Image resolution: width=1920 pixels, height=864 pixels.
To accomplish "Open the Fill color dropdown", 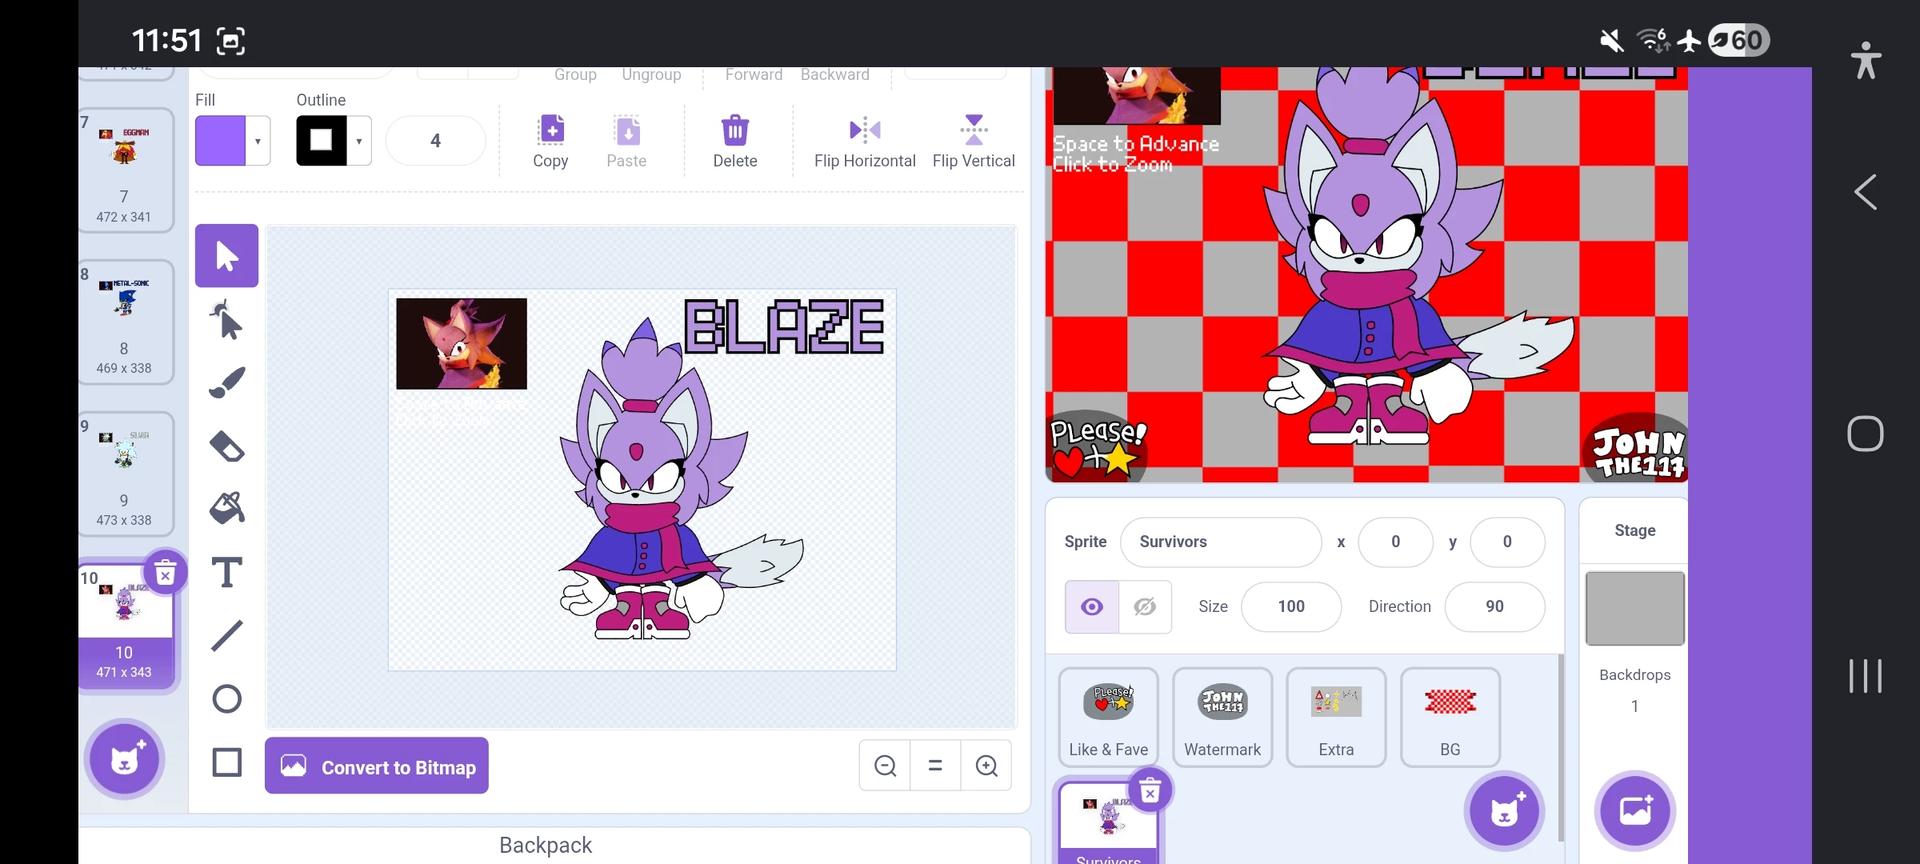I will pyautogui.click(x=258, y=141).
